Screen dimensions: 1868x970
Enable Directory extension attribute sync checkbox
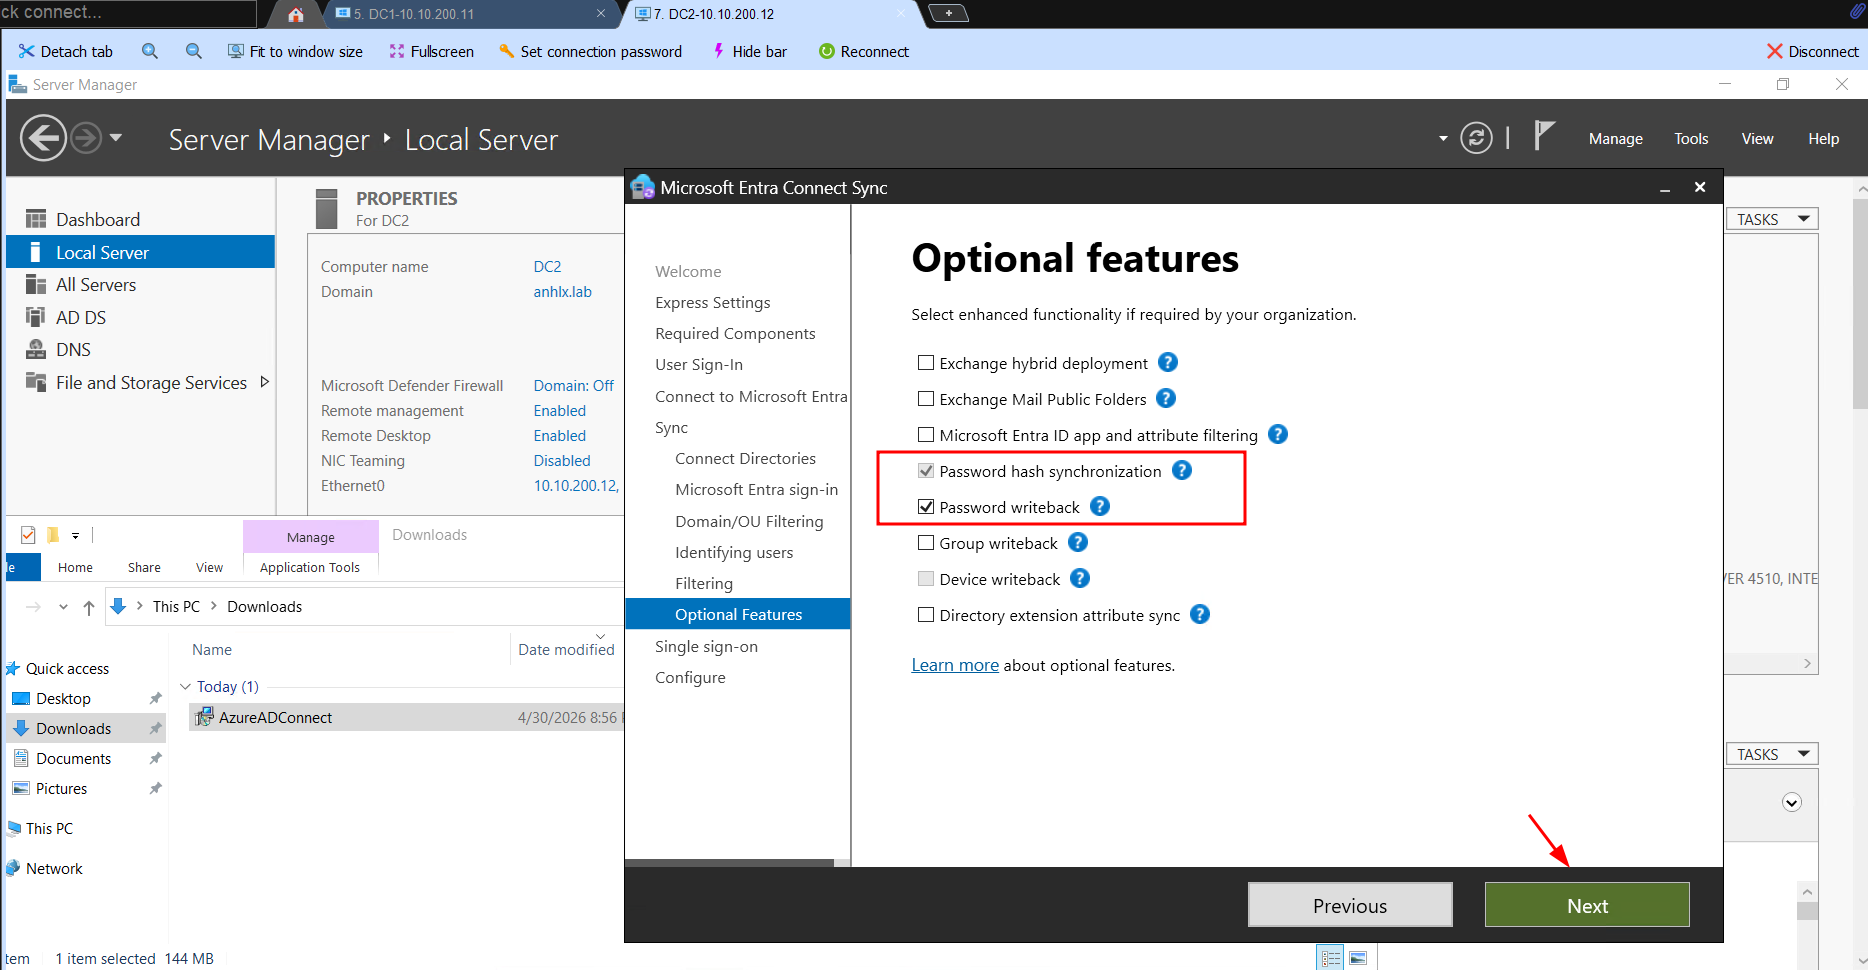[926, 615]
